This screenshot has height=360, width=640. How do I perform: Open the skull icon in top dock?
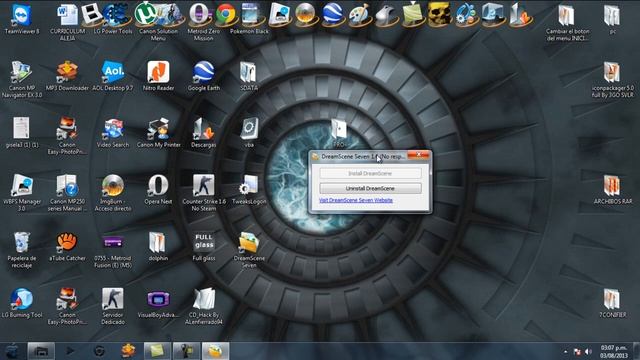(439, 15)
